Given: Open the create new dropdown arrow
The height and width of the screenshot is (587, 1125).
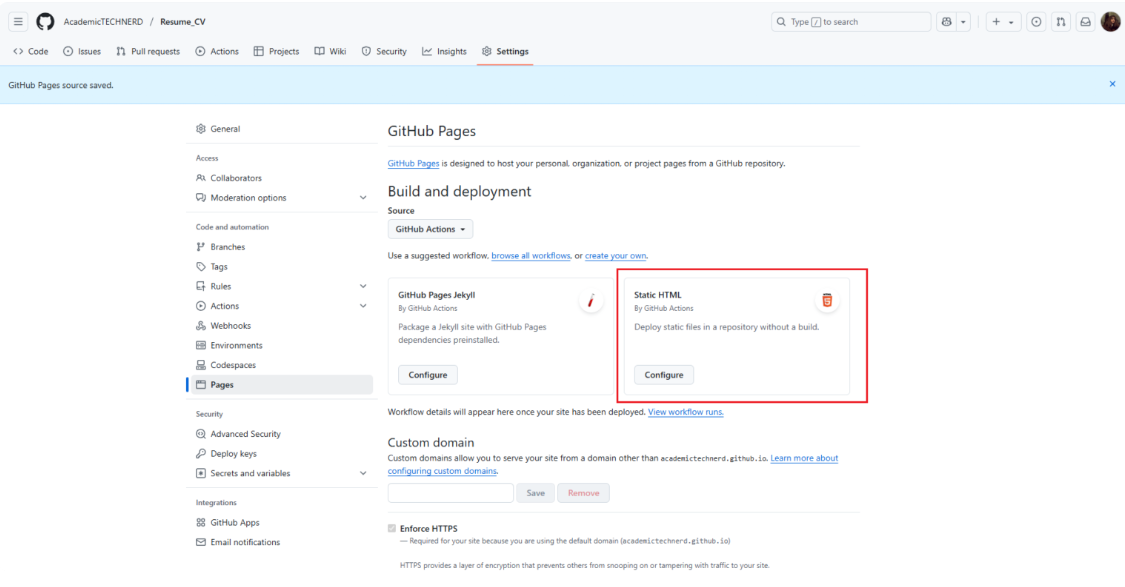Looking at the screenshot, I should point(1012,22).
